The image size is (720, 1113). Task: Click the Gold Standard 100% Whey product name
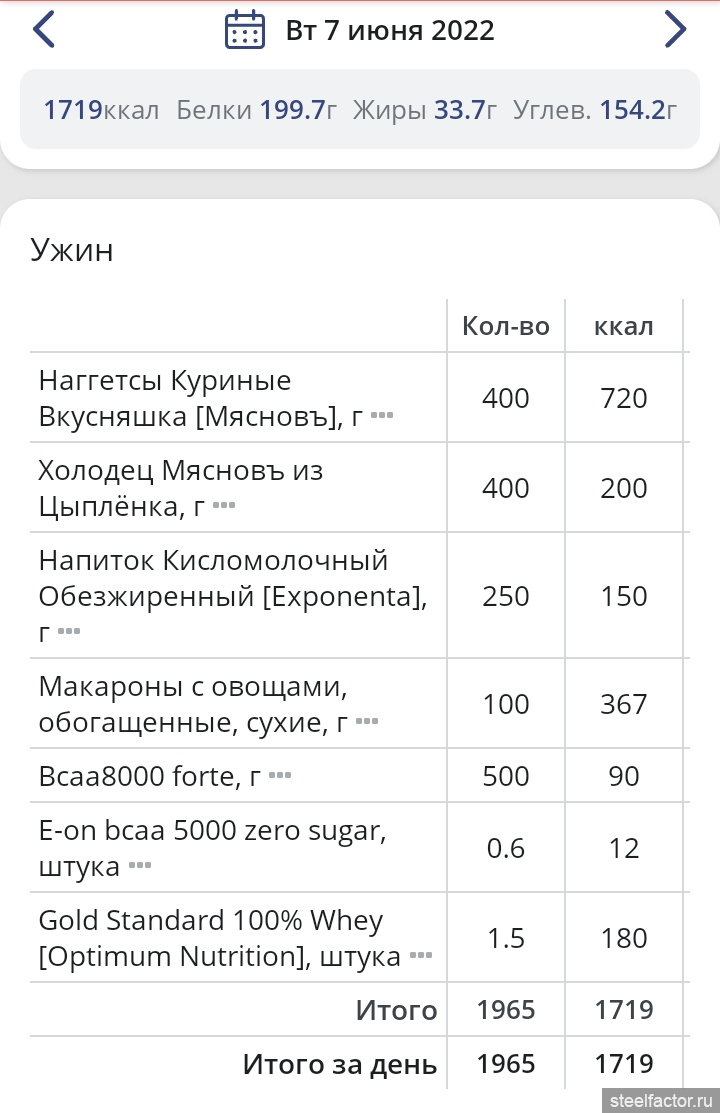point(219,938)
